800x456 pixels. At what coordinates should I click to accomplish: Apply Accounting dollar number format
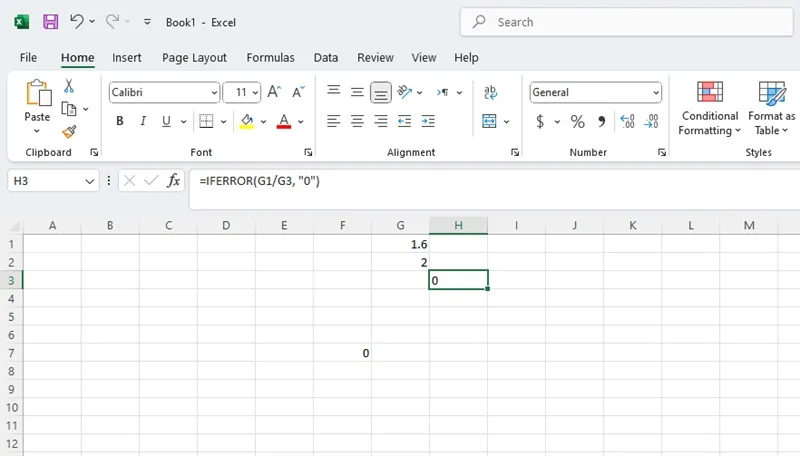click(x=540, y=121)
